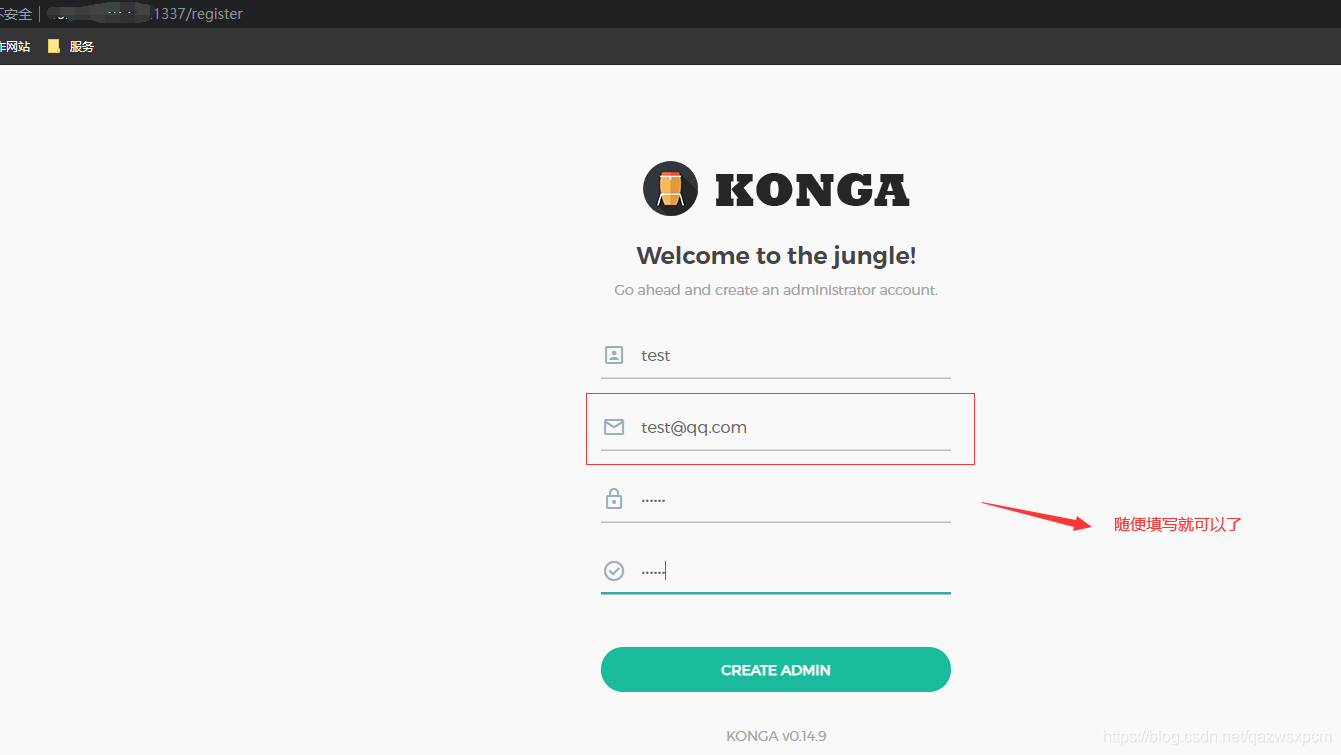The image size is (1341, 755).
Task: Click the padlock icon beside the password
Action: (614, 498)
